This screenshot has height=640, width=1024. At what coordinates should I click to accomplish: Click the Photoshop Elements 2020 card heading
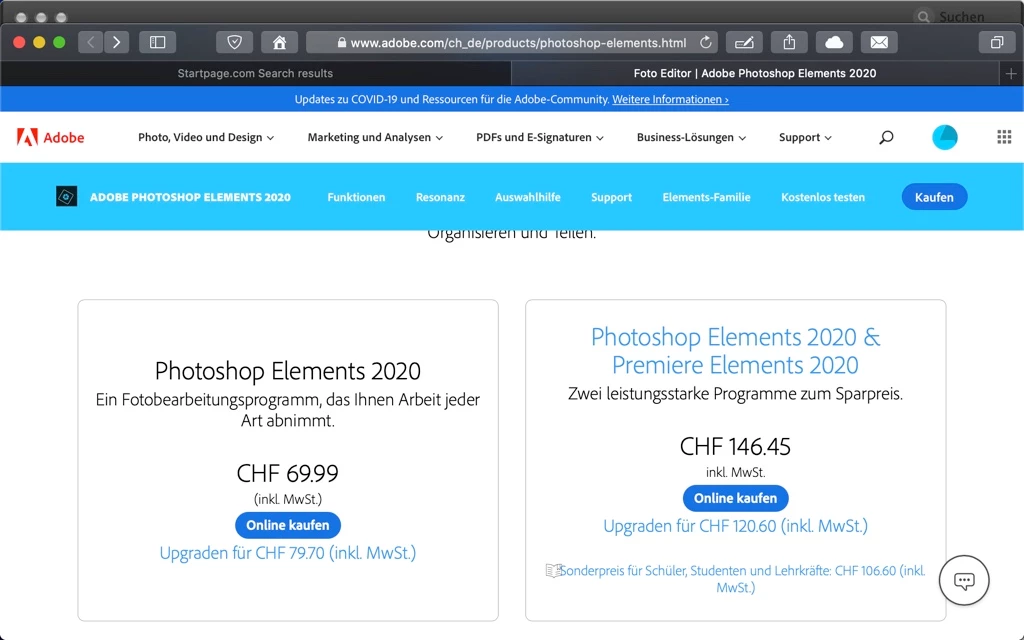tap(288, 371)
